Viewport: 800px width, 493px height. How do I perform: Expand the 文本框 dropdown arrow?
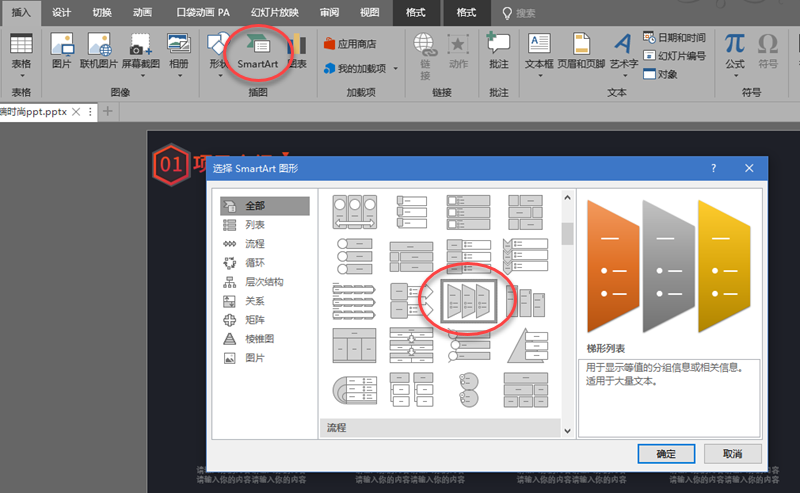coord(540,76)
